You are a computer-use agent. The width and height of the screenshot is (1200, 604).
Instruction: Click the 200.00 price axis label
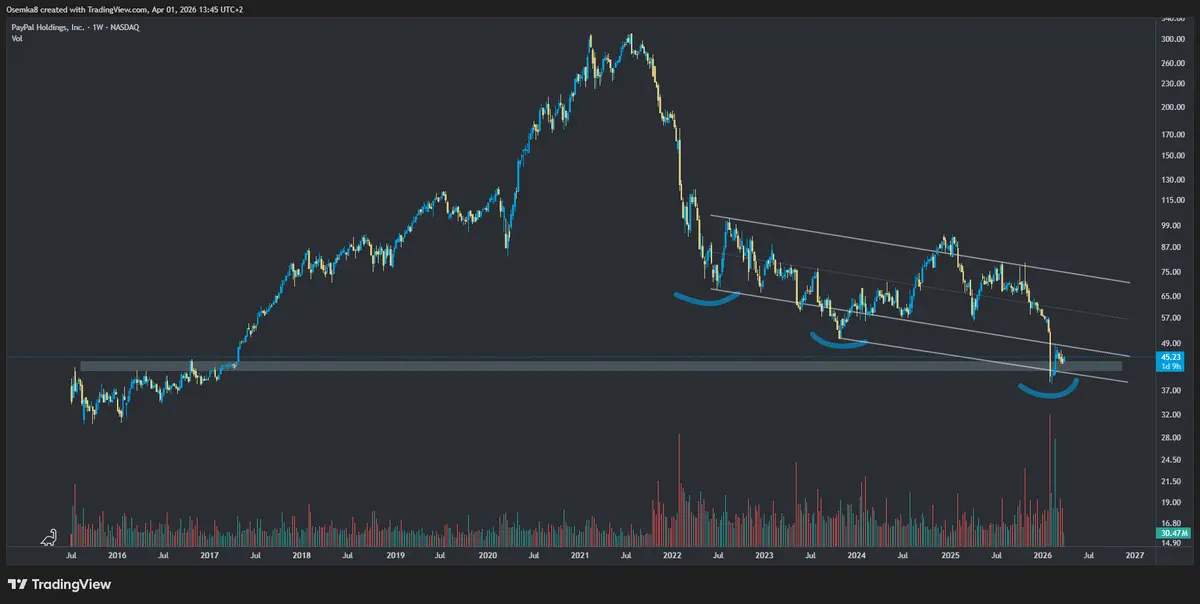pyautogui.click(x=1172, y=107)
